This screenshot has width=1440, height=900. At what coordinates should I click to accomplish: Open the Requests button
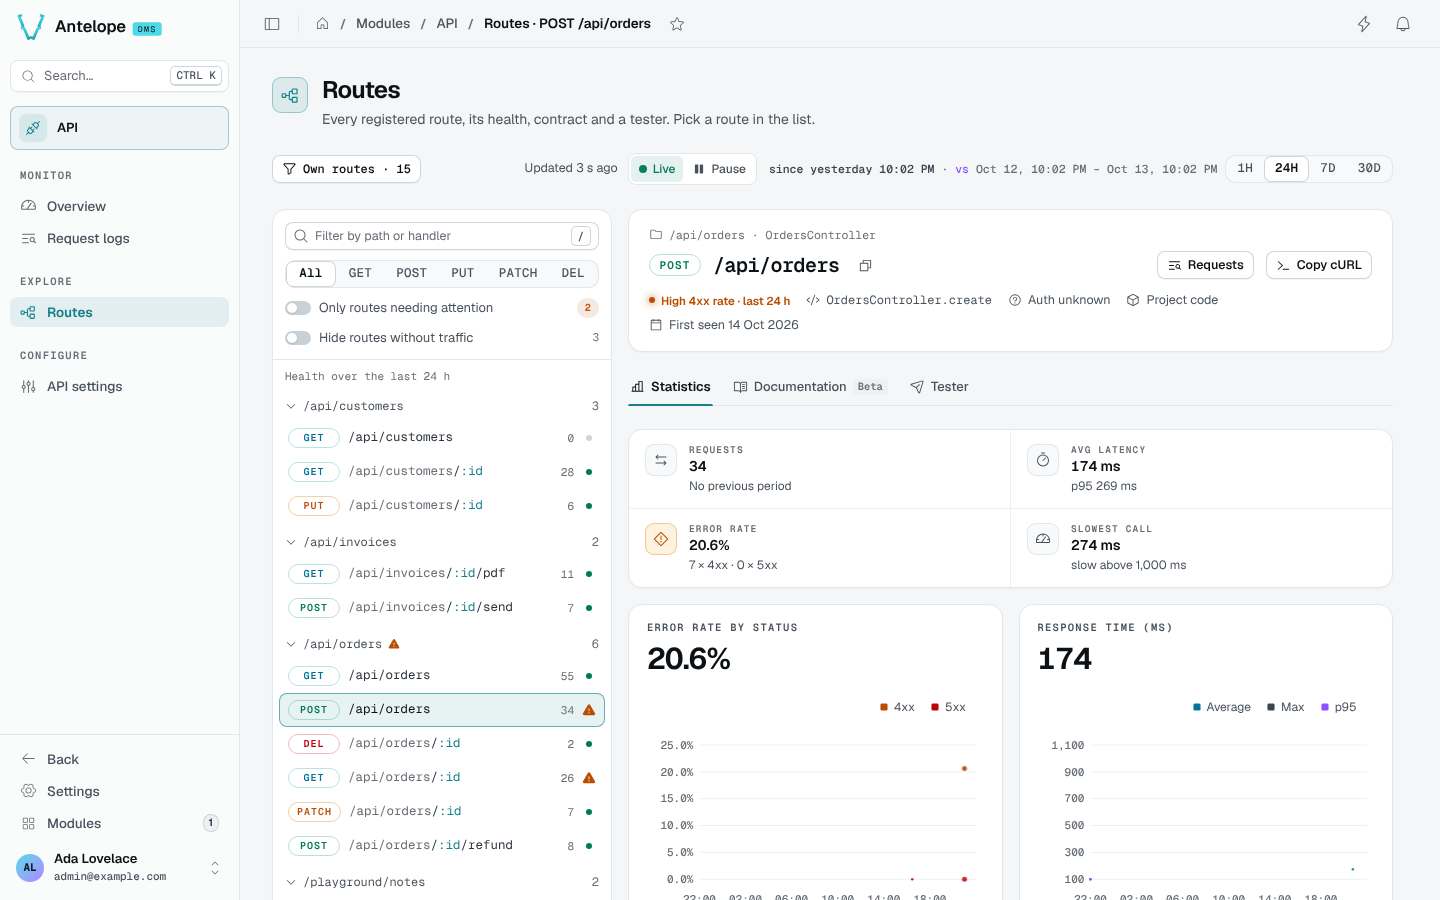pos(1205,265)
